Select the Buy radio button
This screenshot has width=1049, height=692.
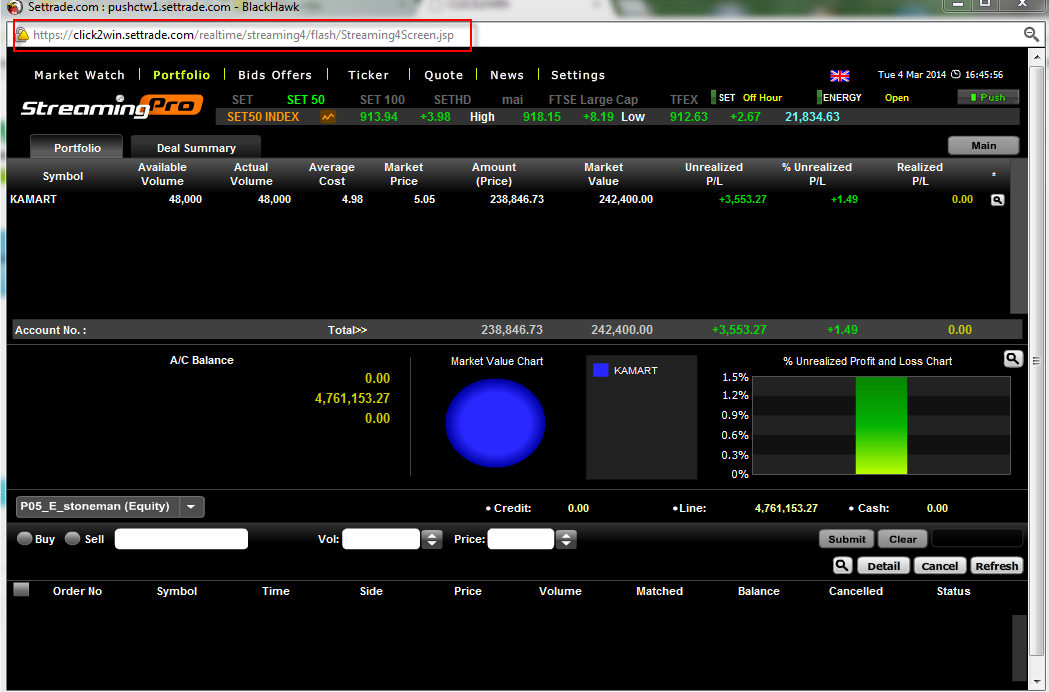[x=24, y=539]
